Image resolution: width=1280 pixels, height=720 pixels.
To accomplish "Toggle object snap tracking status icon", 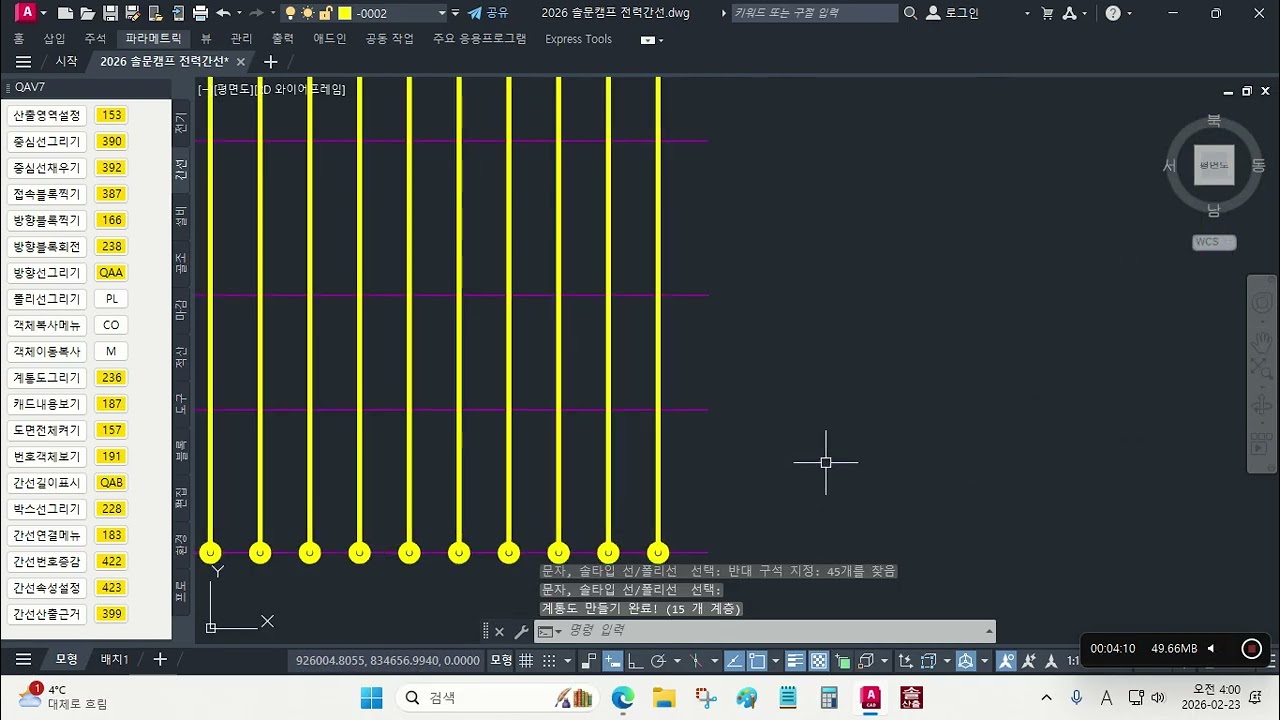I will click(x=734, y=661).
